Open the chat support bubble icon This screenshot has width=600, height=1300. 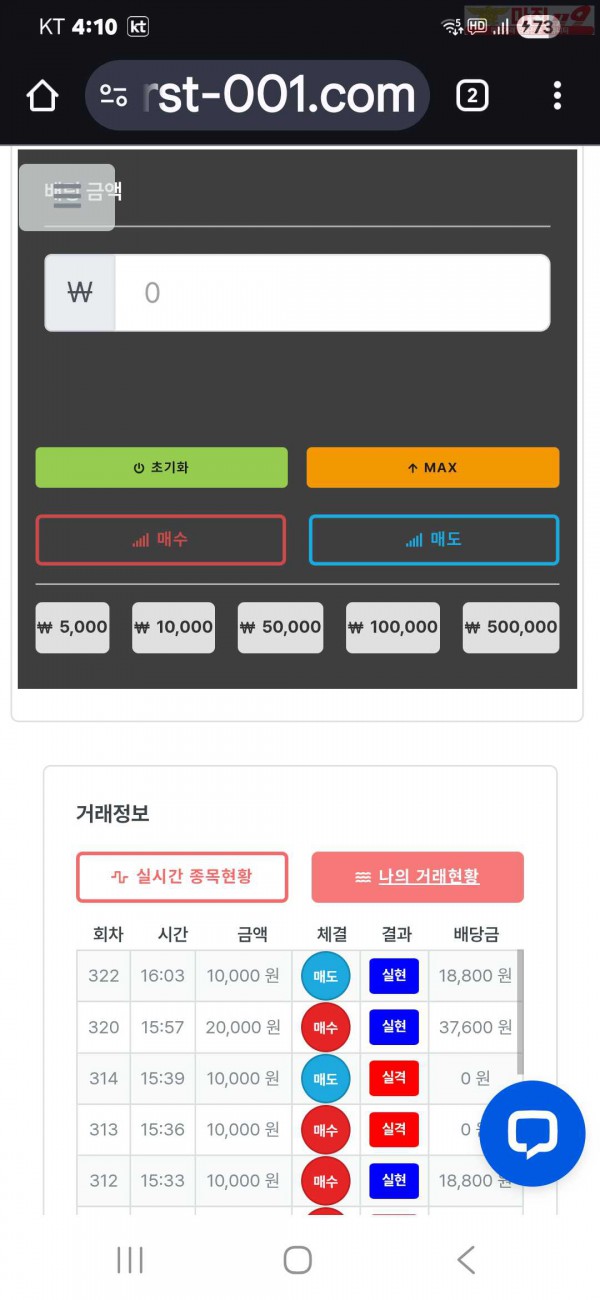[x=532, y=1133]
